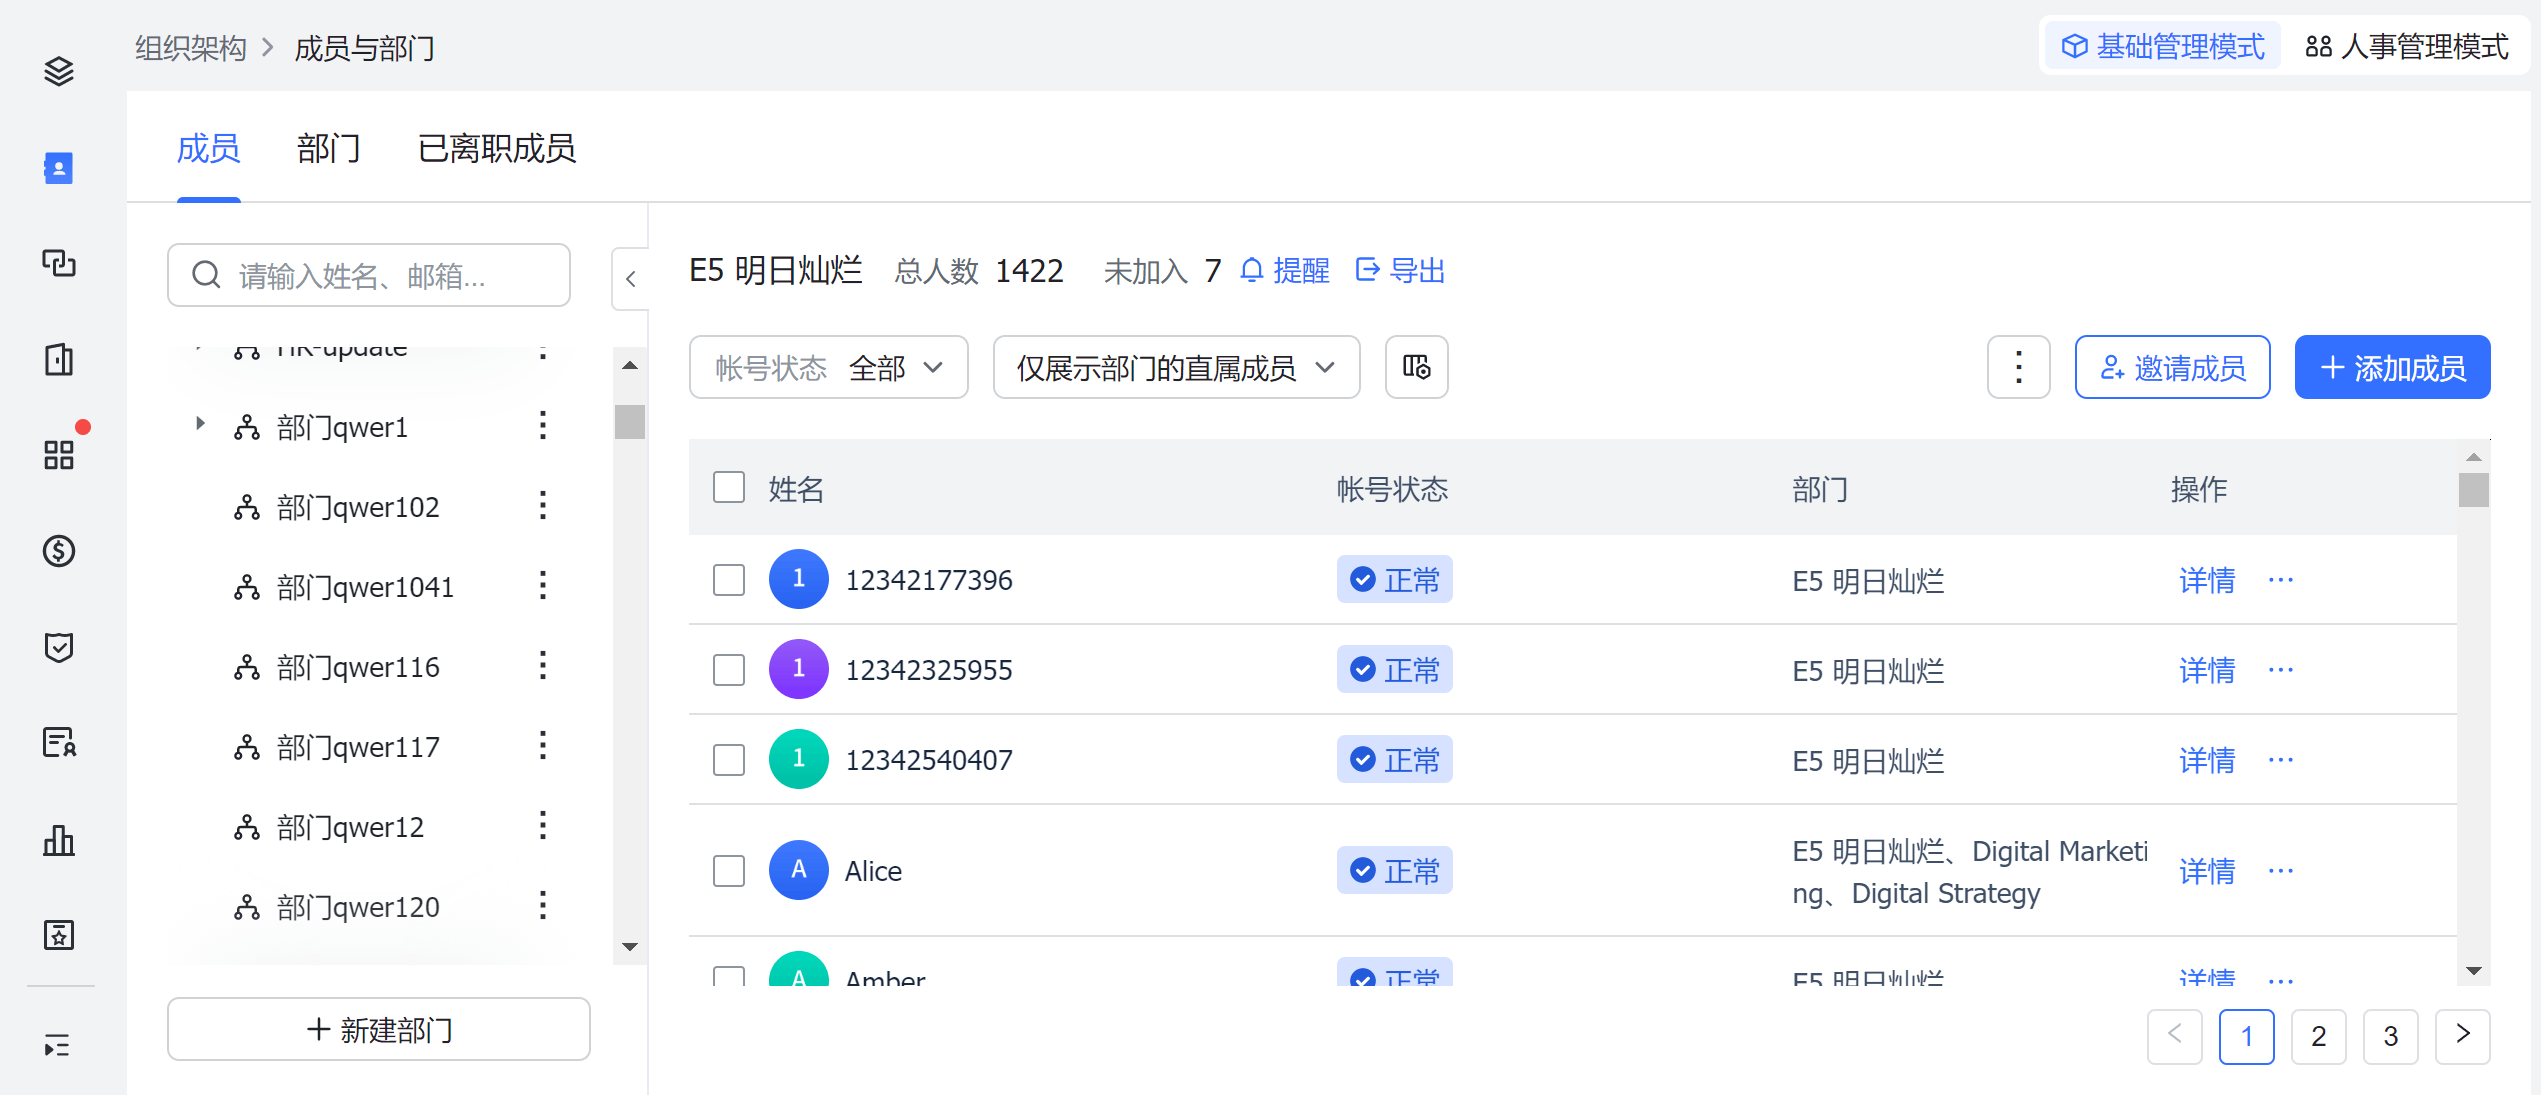Image resolution: width=2541 pixels, height=1095 pixels.
Task: Open more actions for member 12342540407
Action: [x=2281, y=760]
